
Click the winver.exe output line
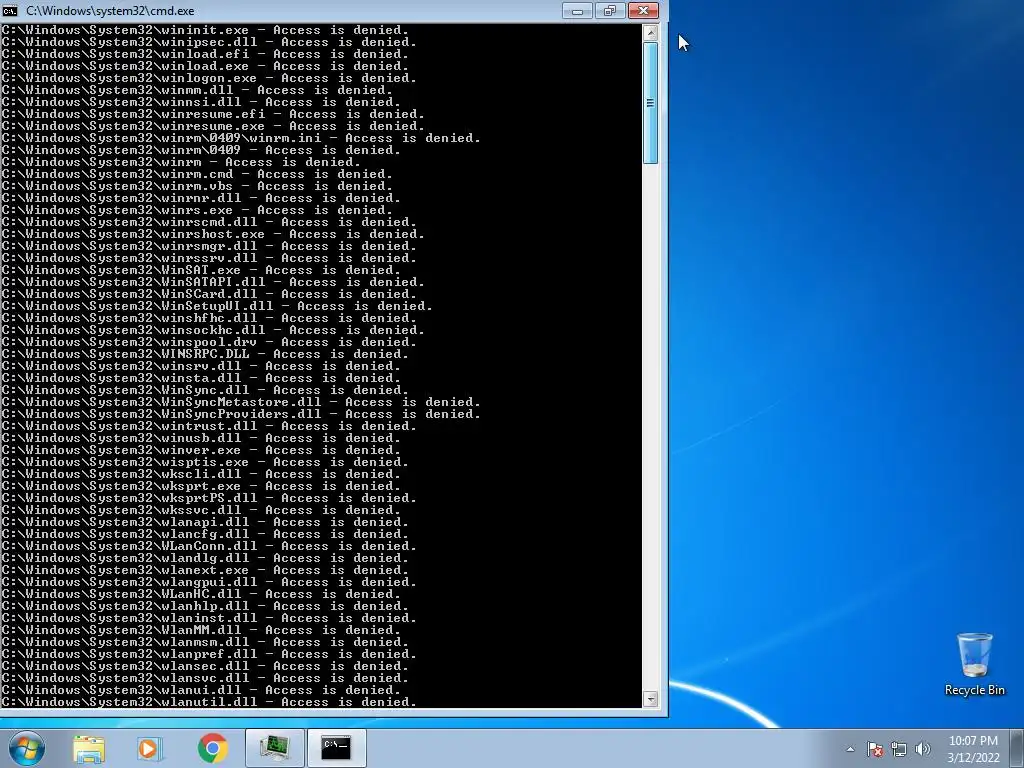pyautogui.click(x=200, y=450)
